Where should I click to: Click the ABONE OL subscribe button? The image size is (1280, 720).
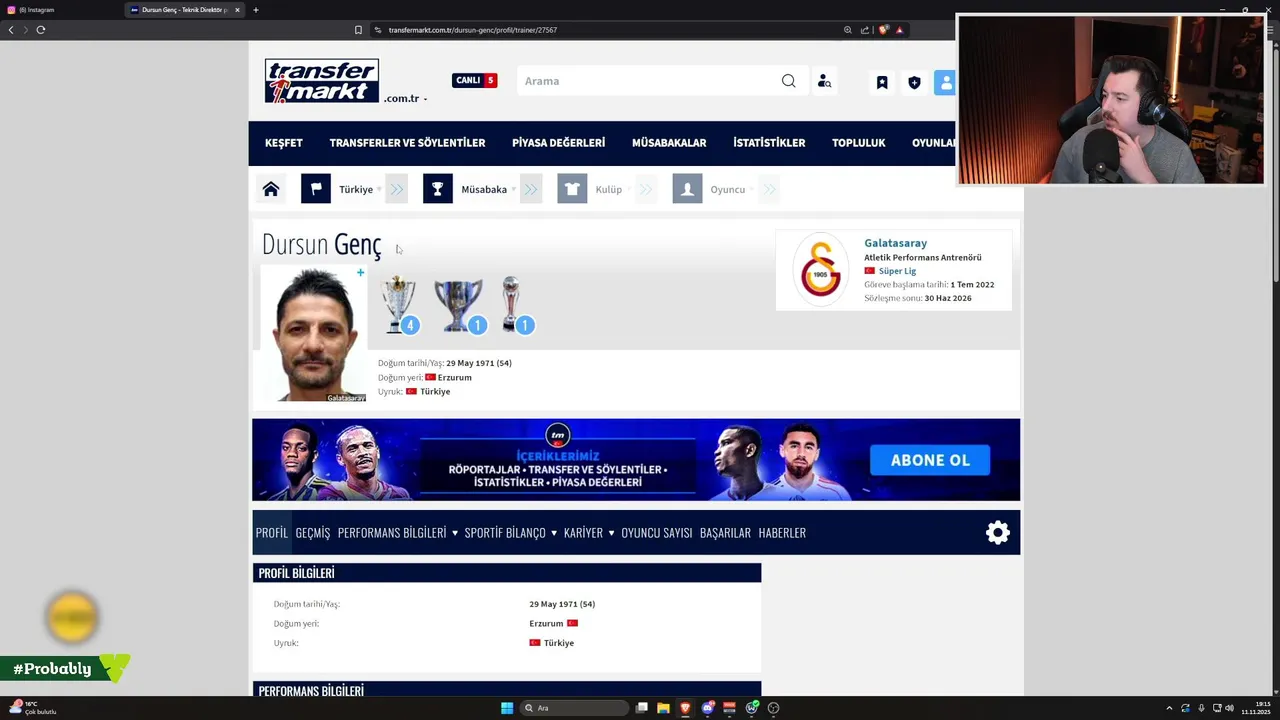pyautogui.click(x=930, y=460)
